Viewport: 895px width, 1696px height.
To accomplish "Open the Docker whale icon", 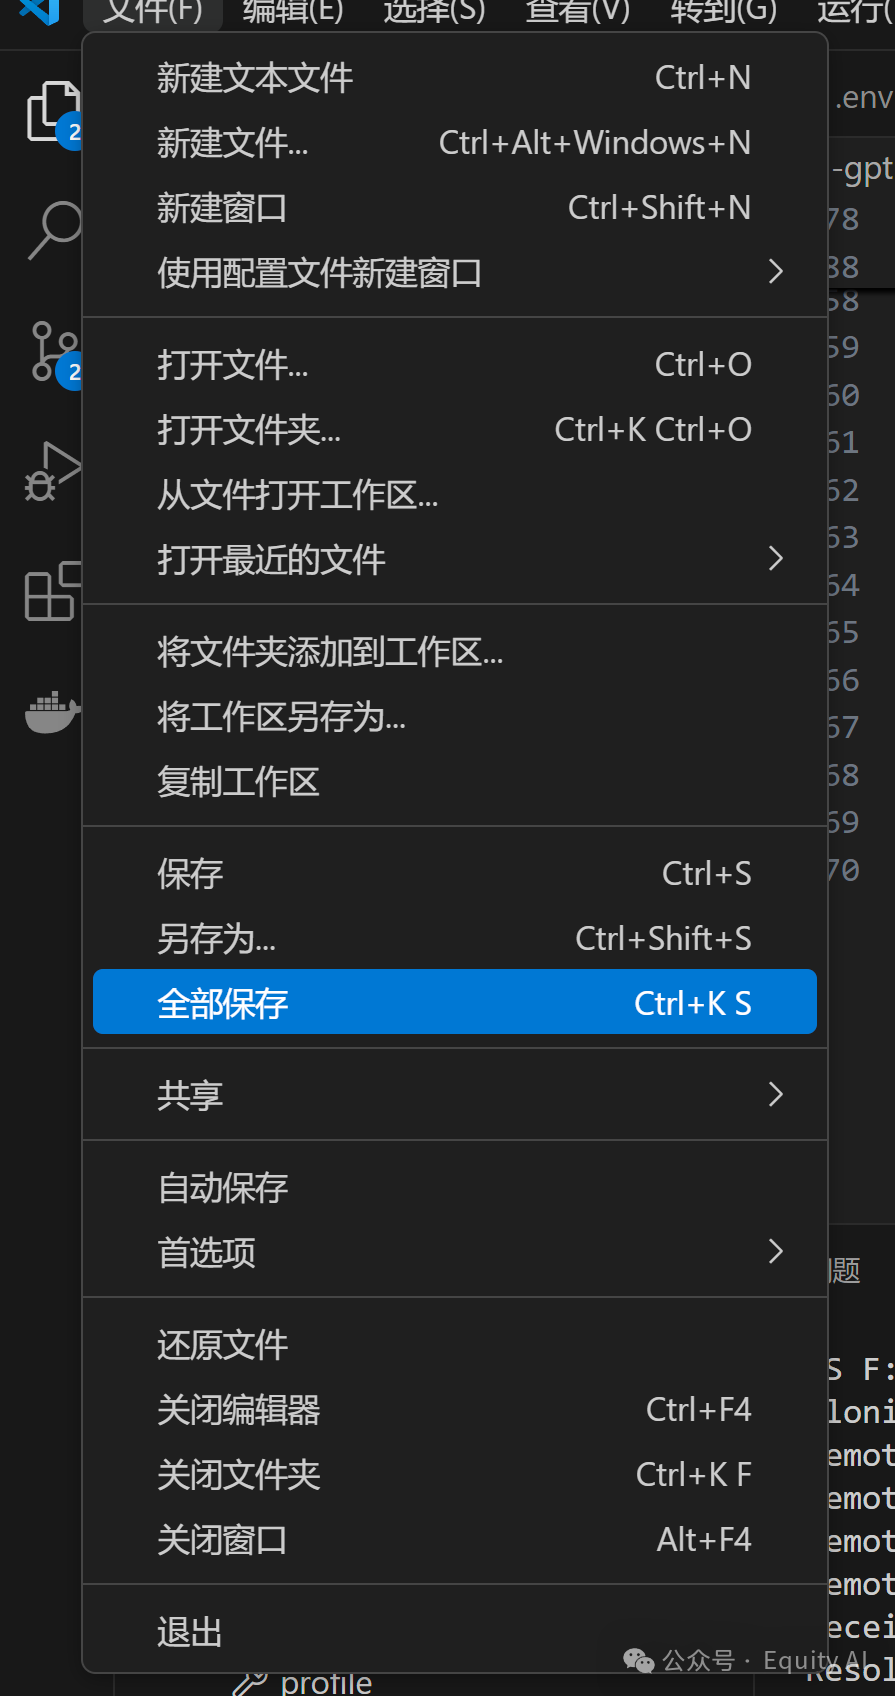I will [52, 711].
